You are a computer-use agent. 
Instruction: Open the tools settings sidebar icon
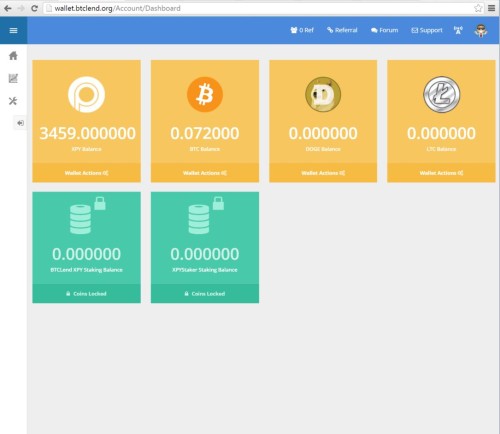pos(13,101)
